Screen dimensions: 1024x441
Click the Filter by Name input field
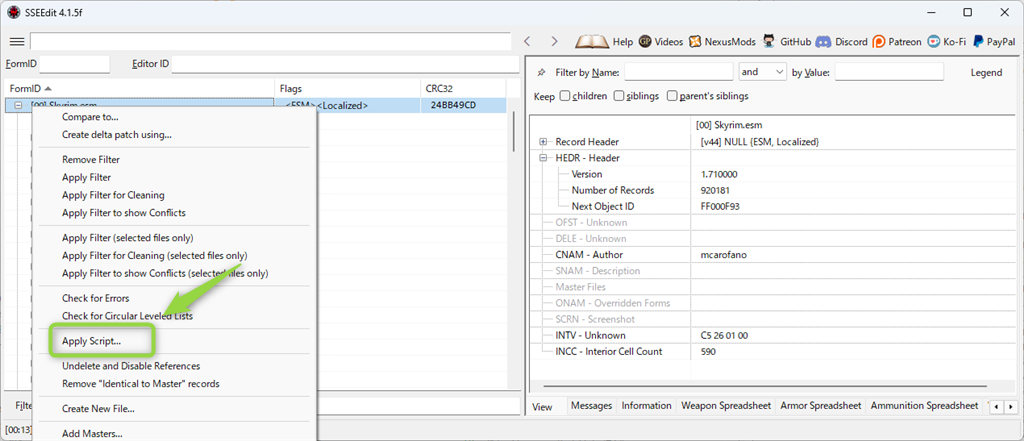coord(679,72)
